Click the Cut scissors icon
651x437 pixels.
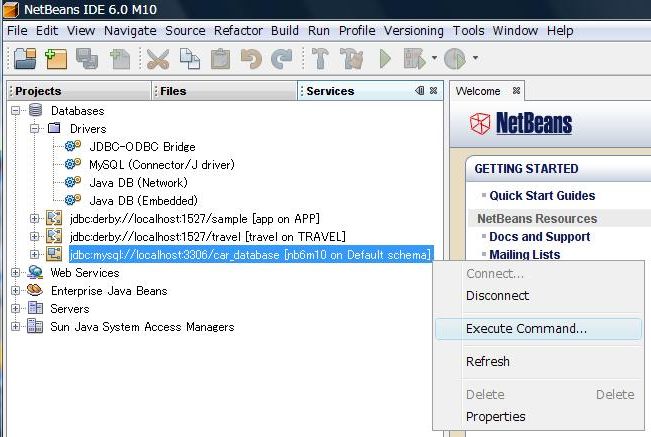(x=158, y=59)
